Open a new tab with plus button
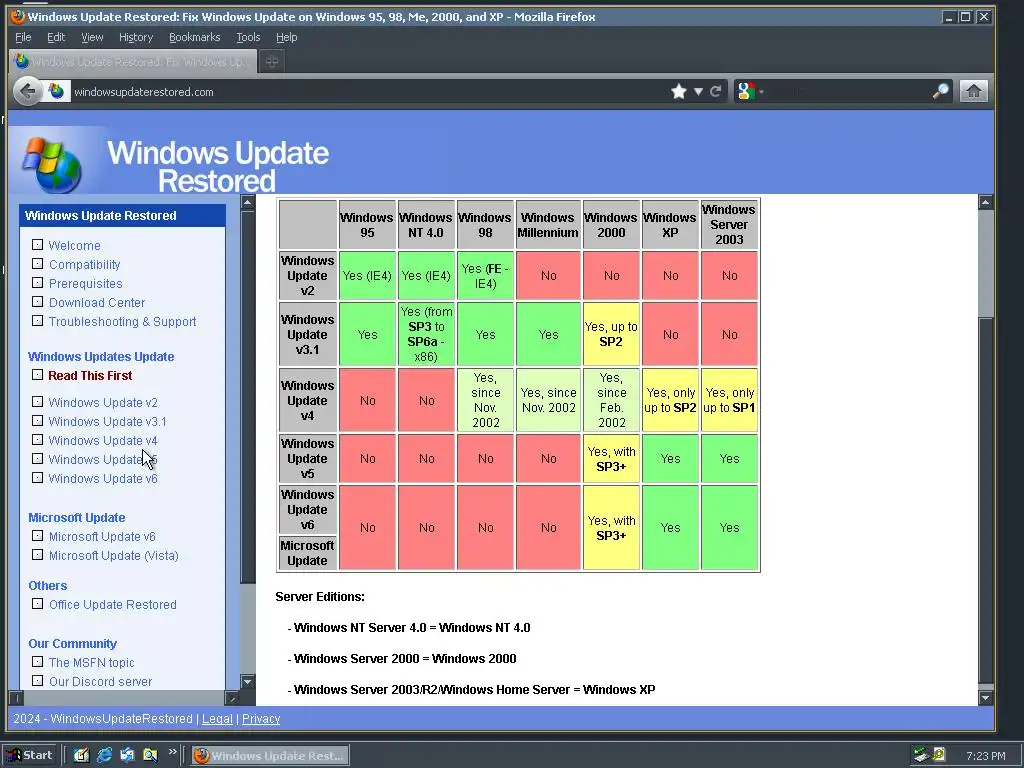The height and width of the screenshot is (768, 1024). tap(272, 61)
